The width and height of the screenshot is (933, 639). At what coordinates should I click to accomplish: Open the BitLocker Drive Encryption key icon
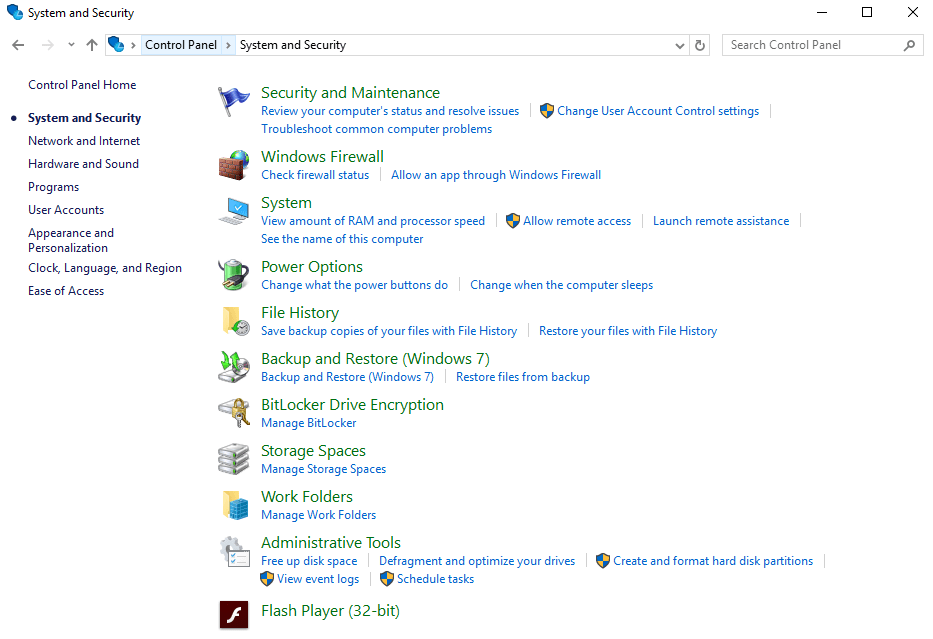point(234,413)
